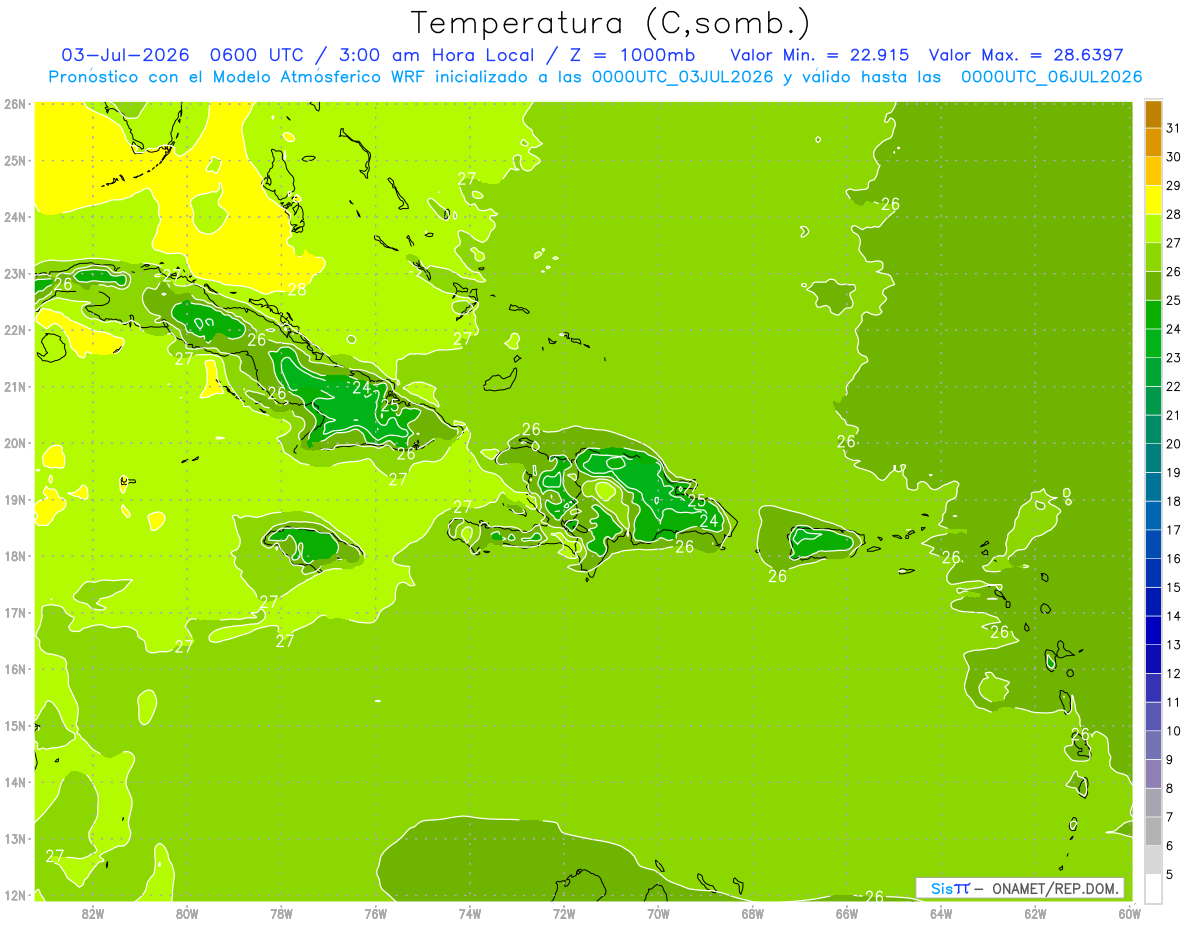Click the date '03-Jul-2026' in the subtitle
The height and width of the screenshot is (927, 1200).
(x=125, y=55)
